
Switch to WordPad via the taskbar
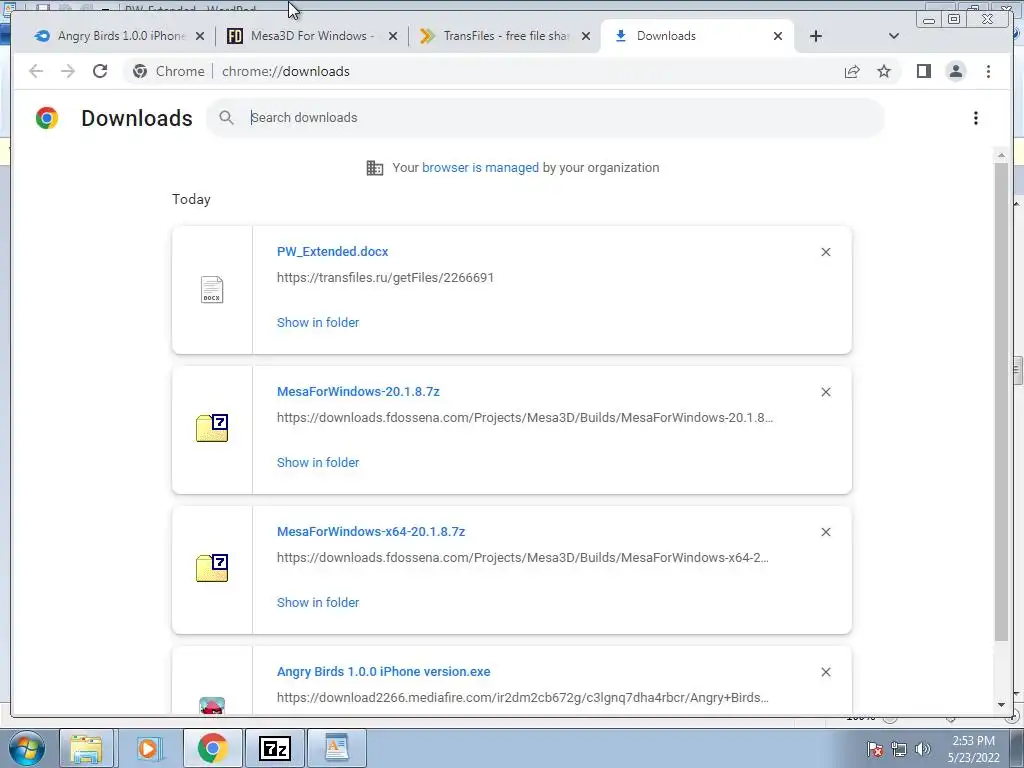(336, 748)
